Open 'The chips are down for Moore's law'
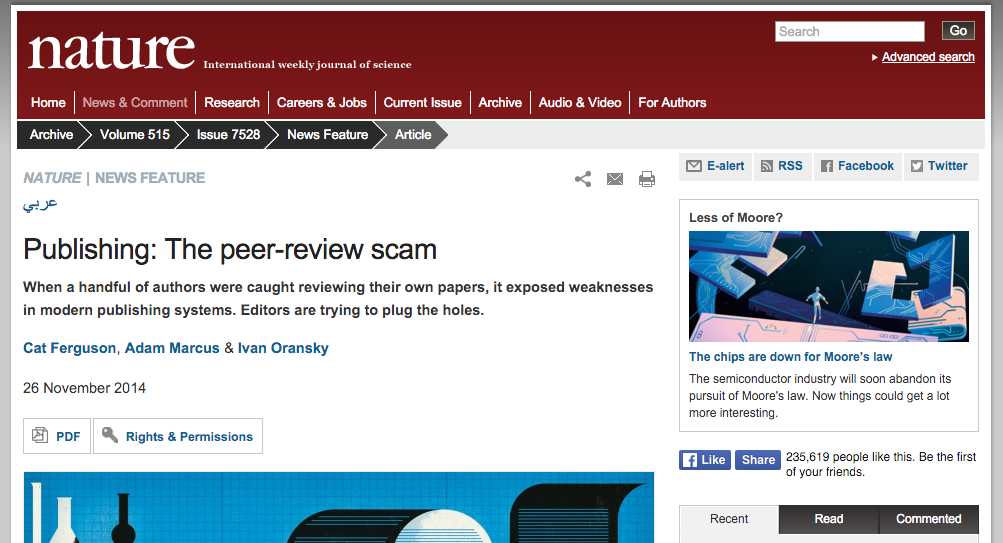This screenshot has height=543, width=1003. tap(790, 357)
